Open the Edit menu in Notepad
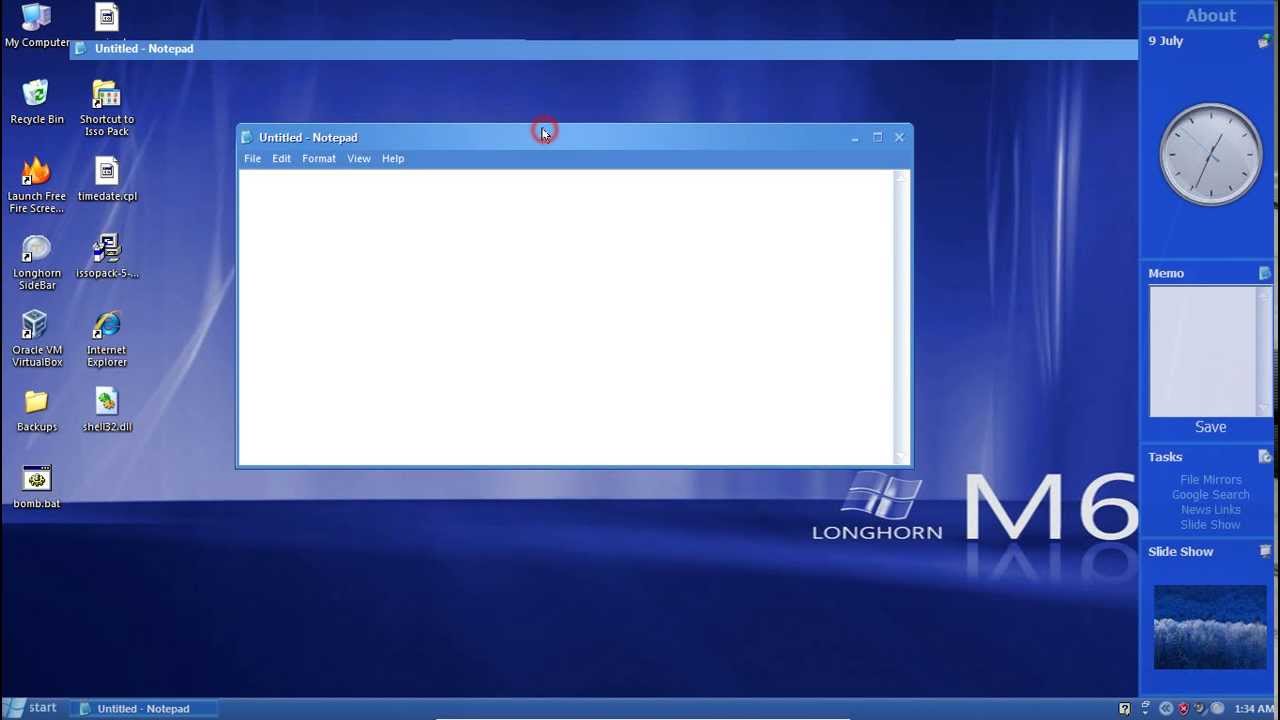This screenshot has width=1280, height=720. point(281,159)
